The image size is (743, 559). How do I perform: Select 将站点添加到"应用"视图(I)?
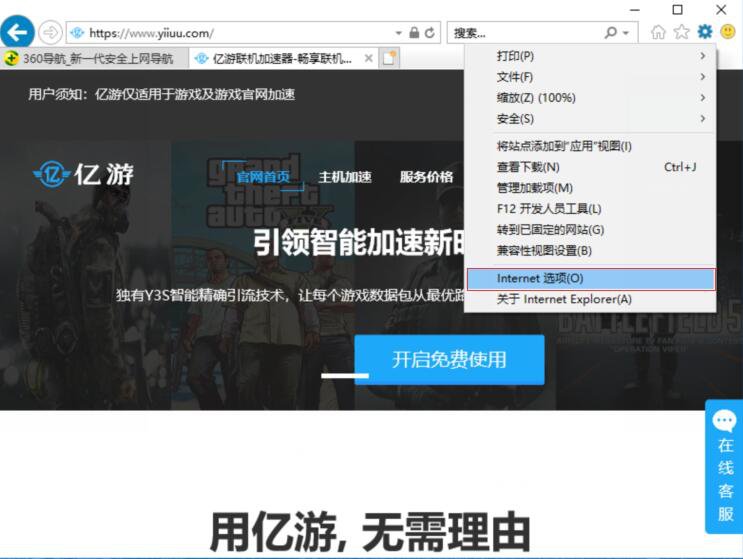pos(590,146)
